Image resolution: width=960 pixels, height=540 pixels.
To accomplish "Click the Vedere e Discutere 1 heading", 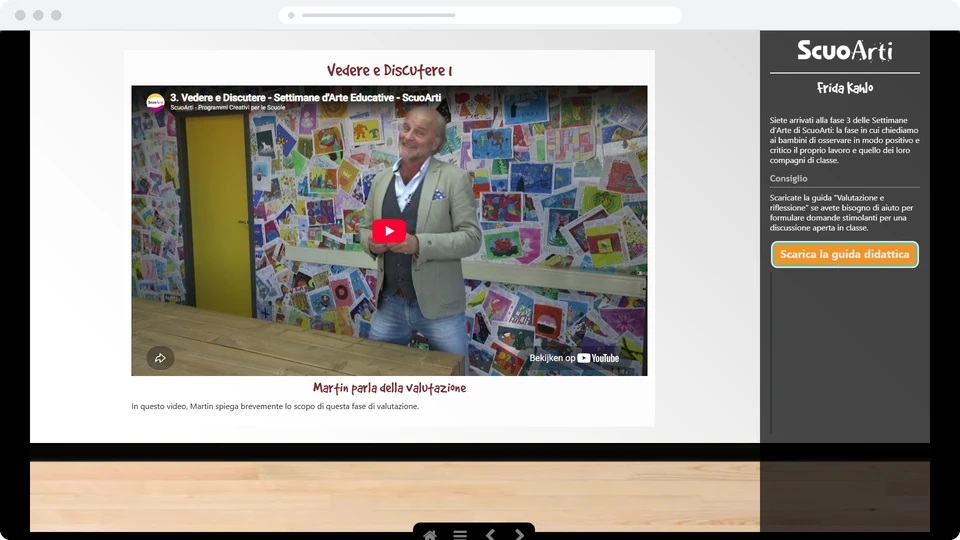I will pyautogui.click(x=389, y=70).
